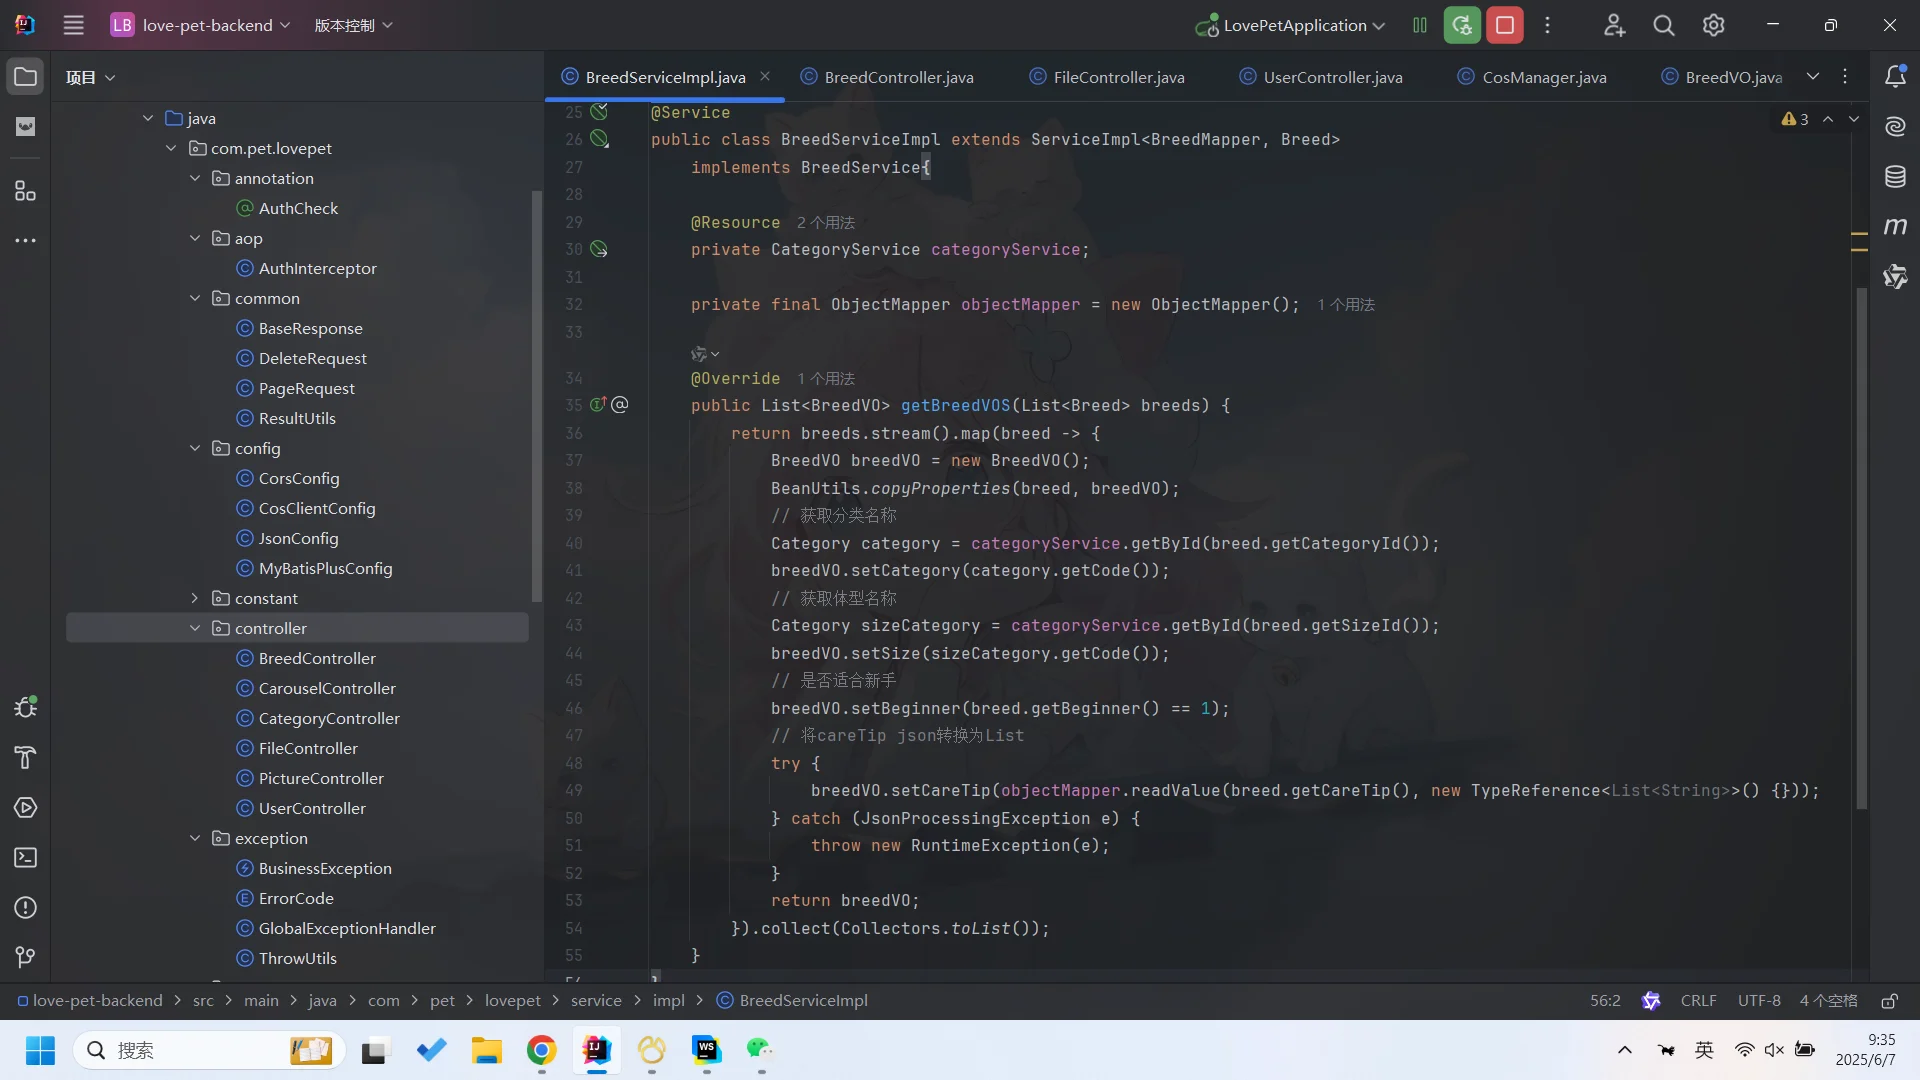Image resolution: width=1920 pixels, height=1080 pixels.
Task: Open the Project tool window icon
Action: 26,77
